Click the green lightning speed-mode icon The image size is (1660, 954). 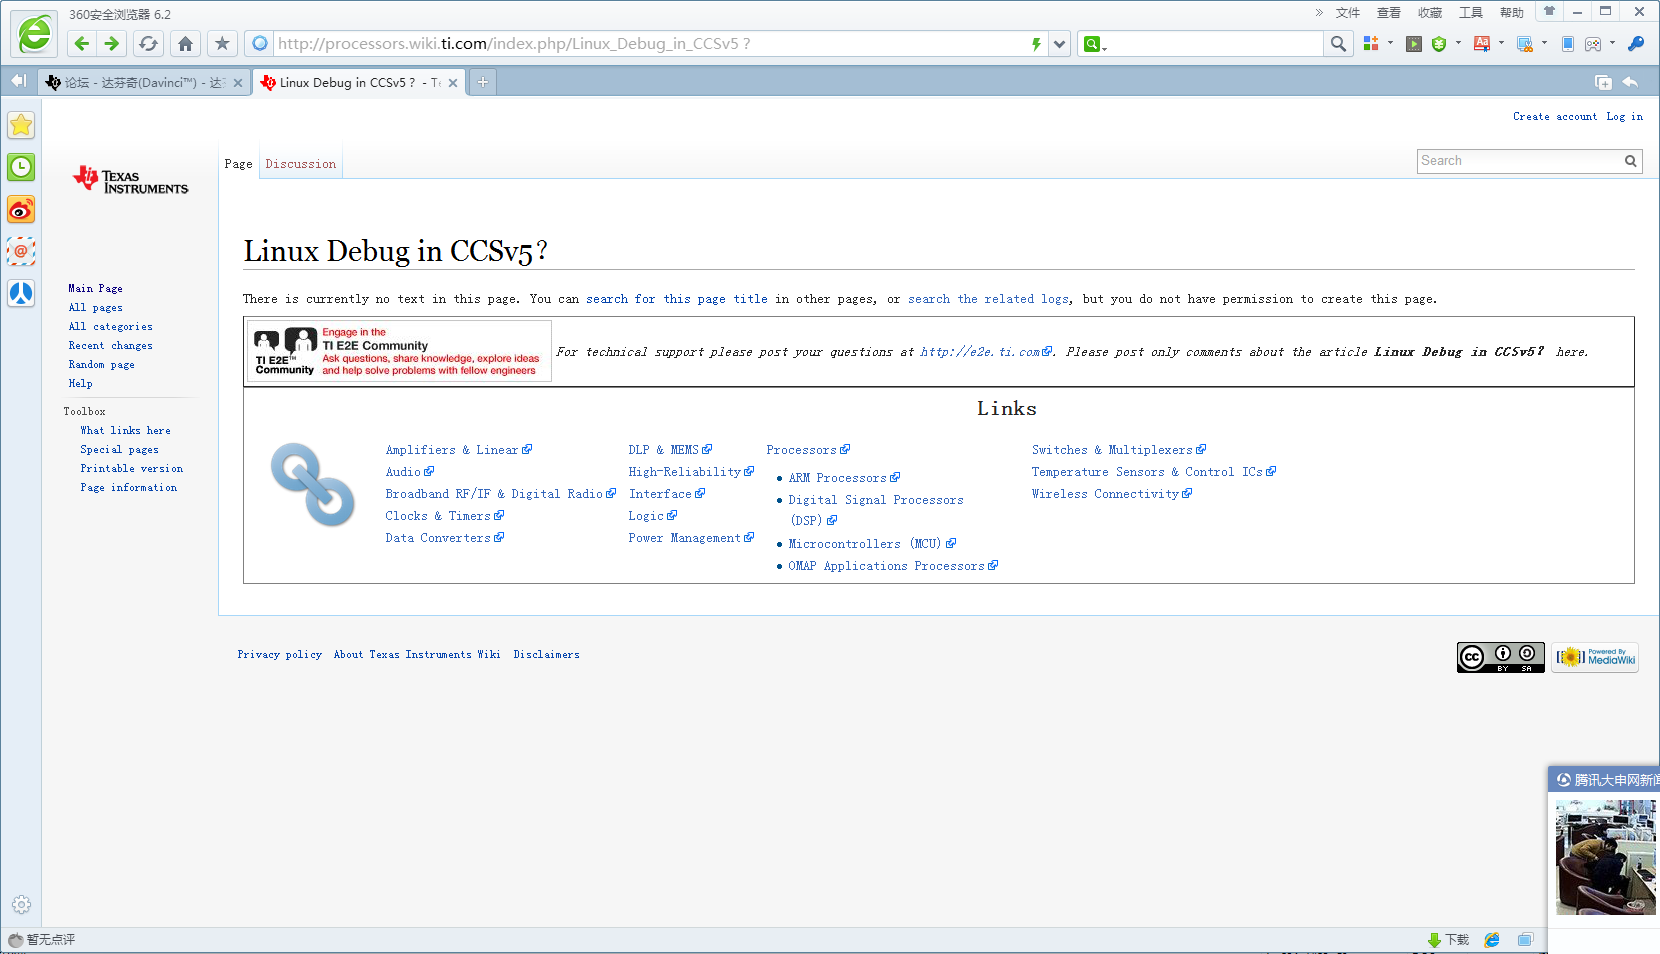(x=1036, y=44)
